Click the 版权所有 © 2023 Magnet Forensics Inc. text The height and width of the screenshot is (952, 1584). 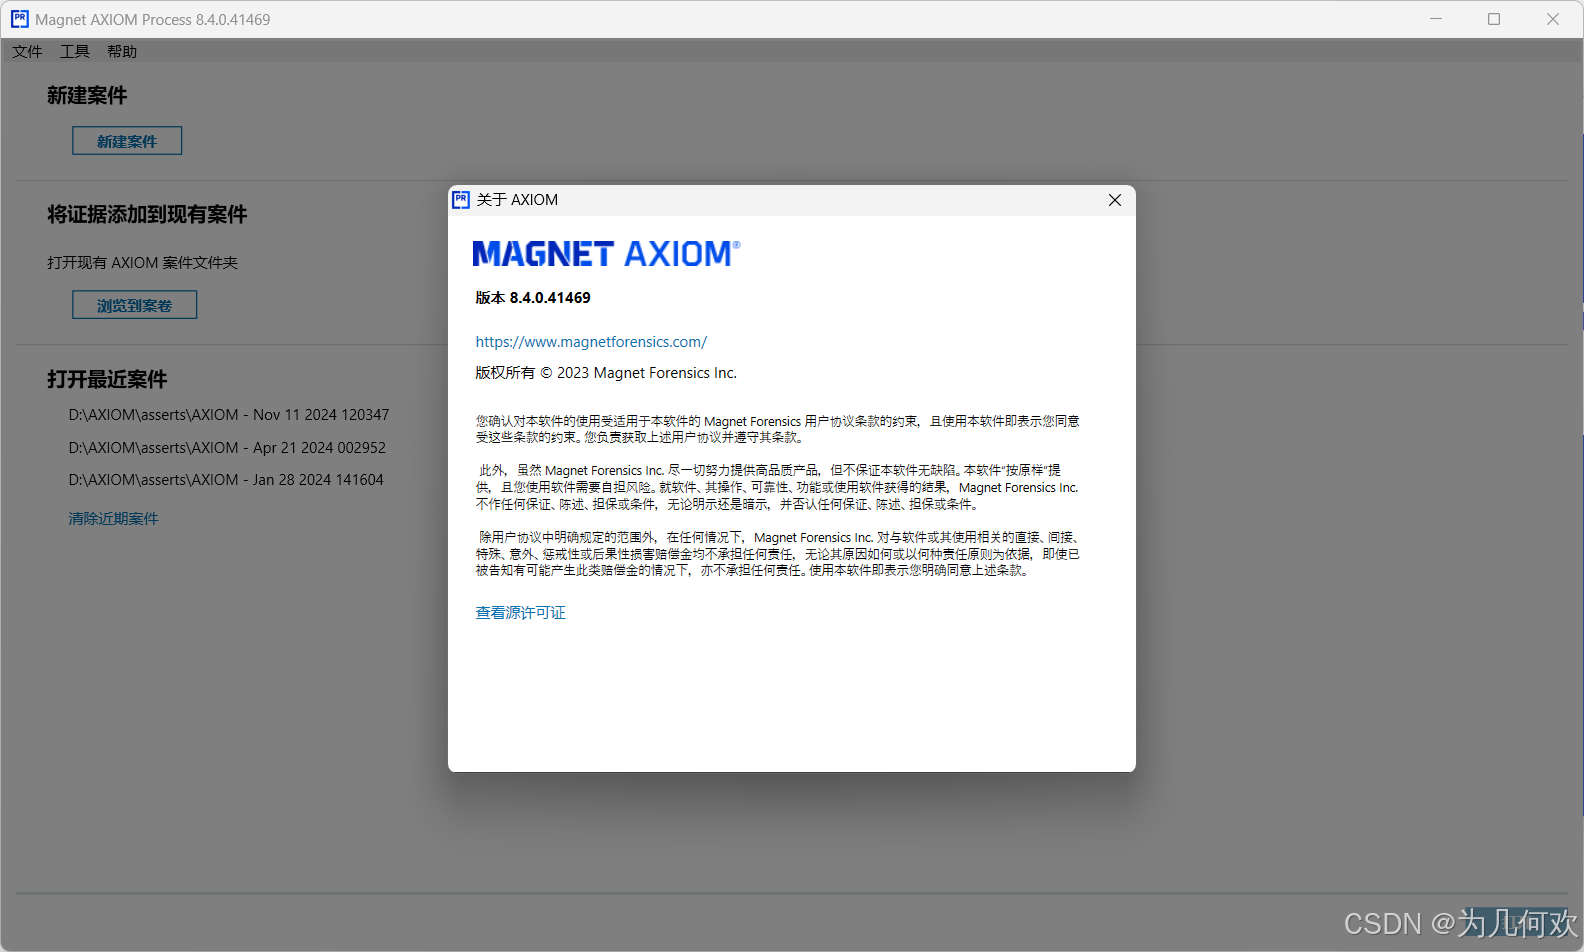pos(606,373)
